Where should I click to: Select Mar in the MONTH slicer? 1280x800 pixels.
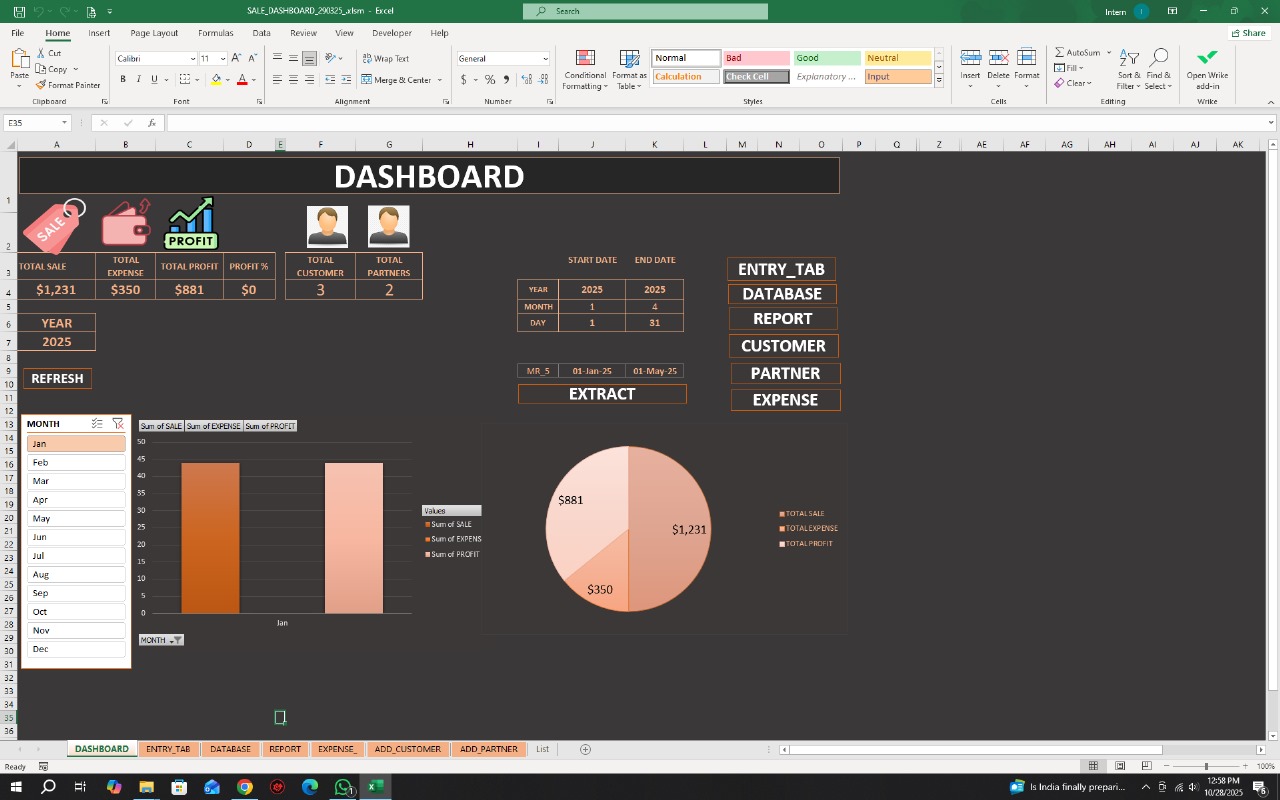[75, 481]
